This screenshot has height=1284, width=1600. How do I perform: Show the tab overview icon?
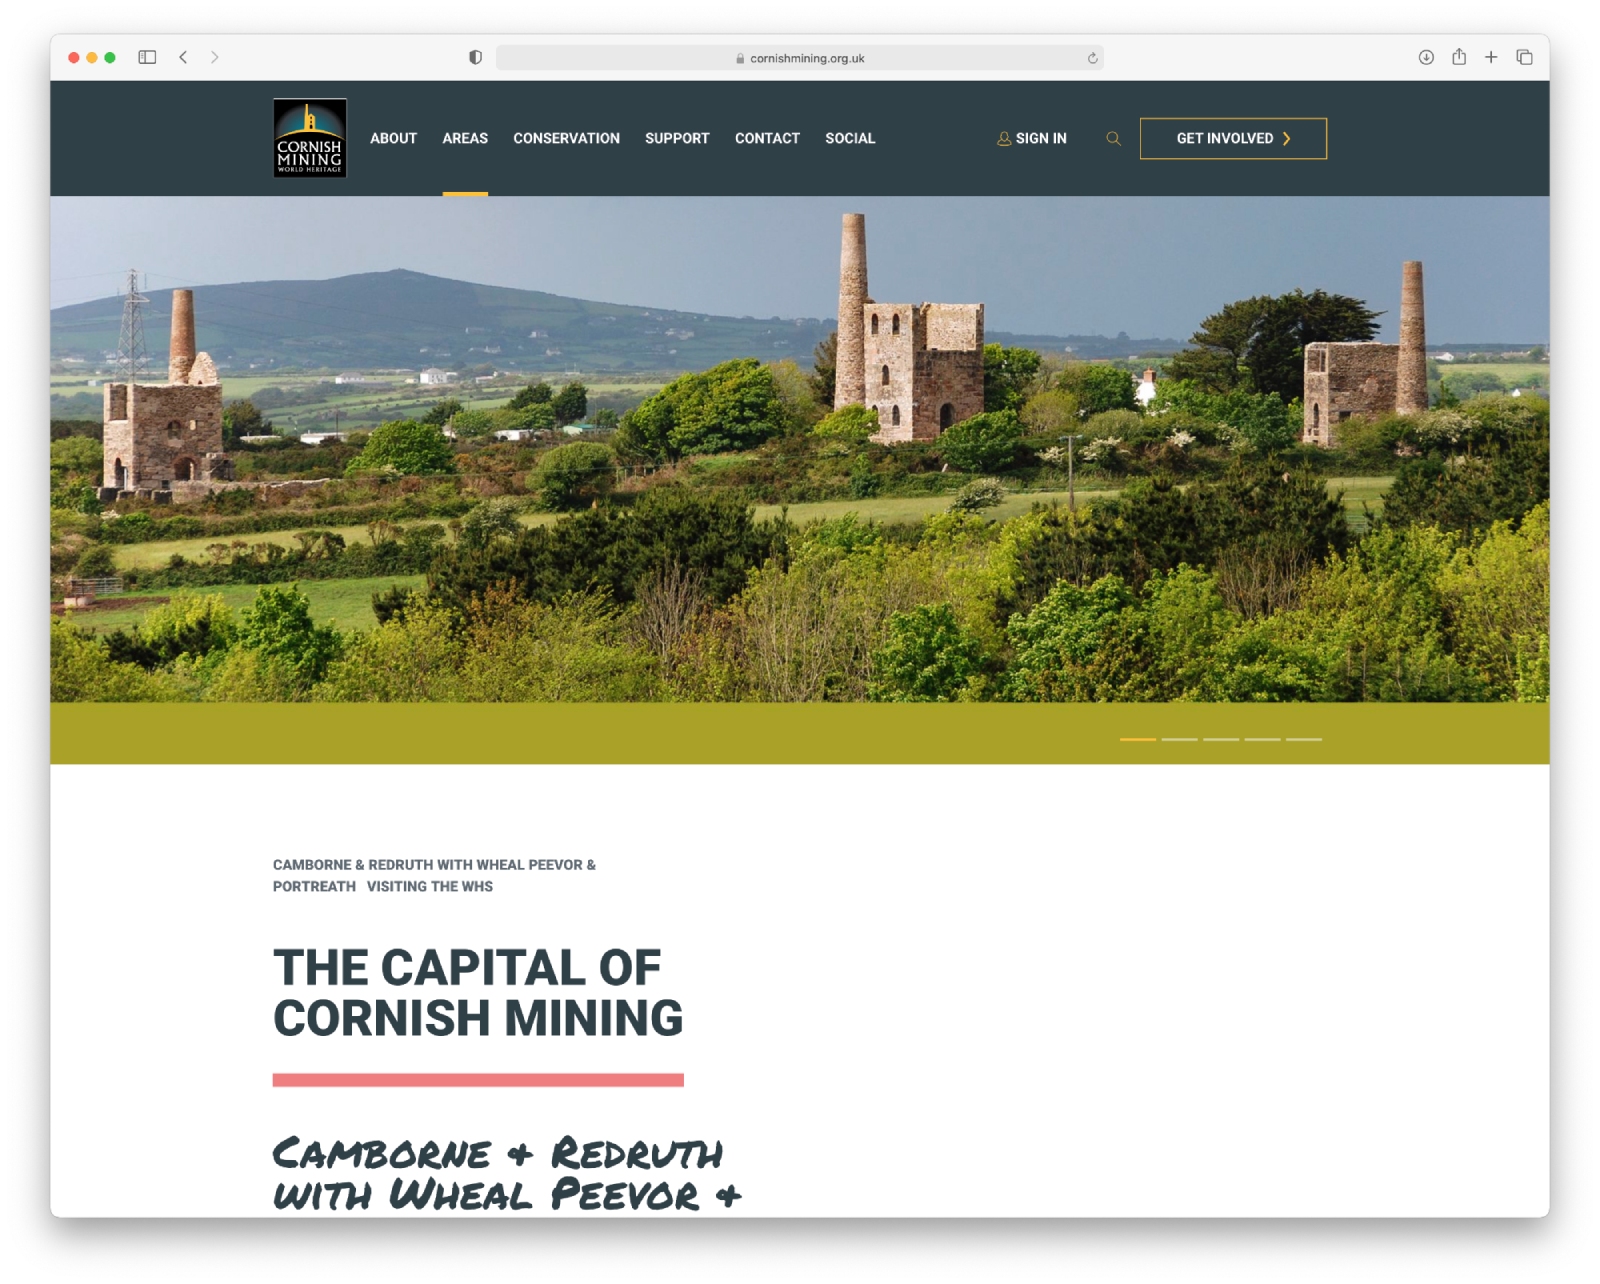1524,57
